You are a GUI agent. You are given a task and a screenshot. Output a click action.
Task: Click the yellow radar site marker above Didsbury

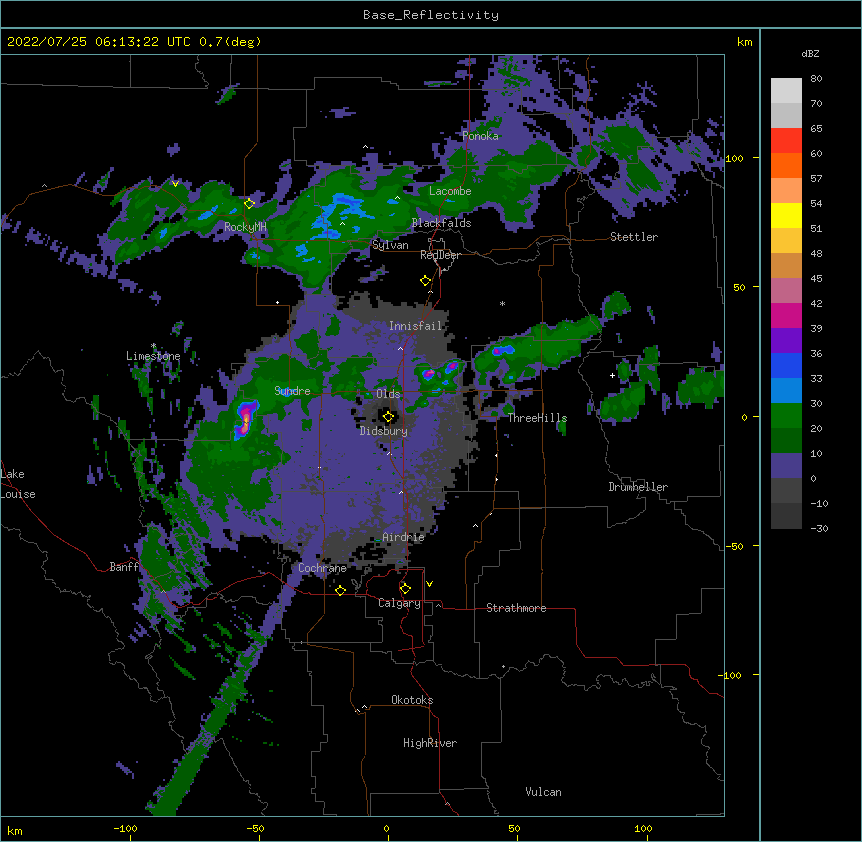tap(388, 417)
